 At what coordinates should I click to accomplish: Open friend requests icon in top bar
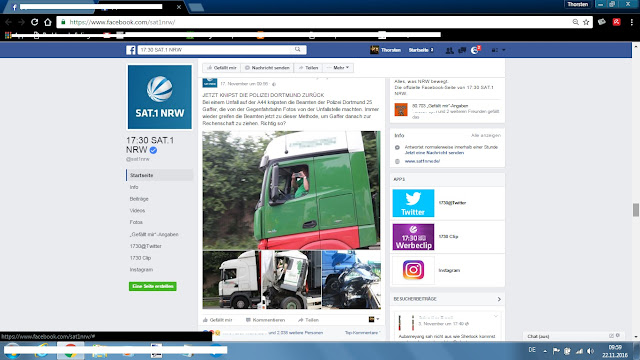(449, 50)
